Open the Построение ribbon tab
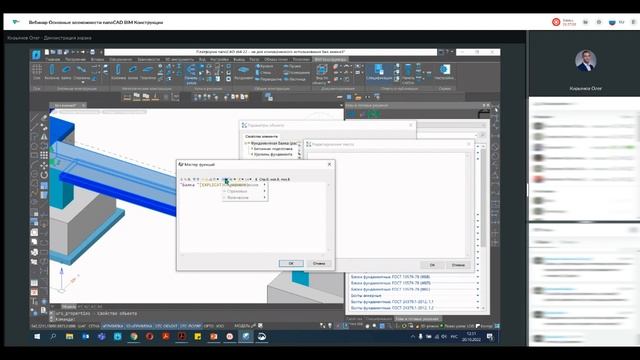 [x=75, y=60]
